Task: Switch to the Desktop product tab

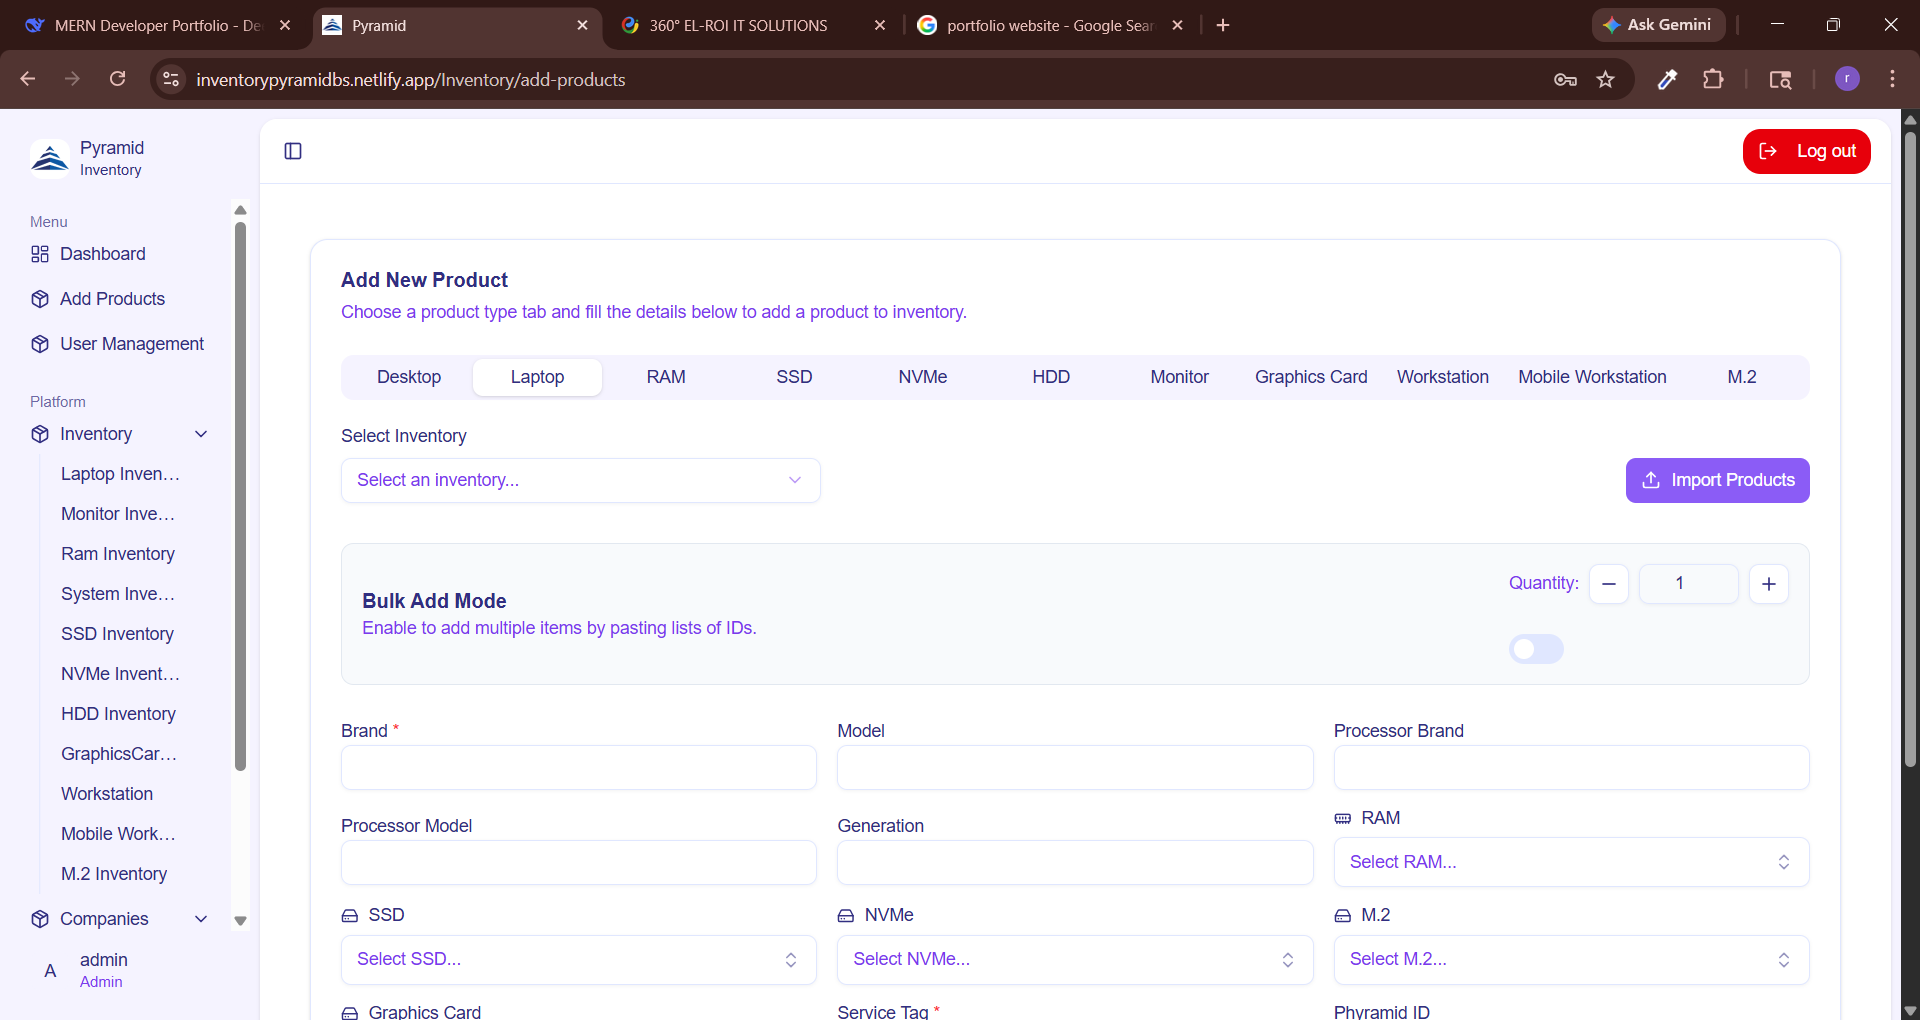Action: pyautogui.click(x=409, y=377)
